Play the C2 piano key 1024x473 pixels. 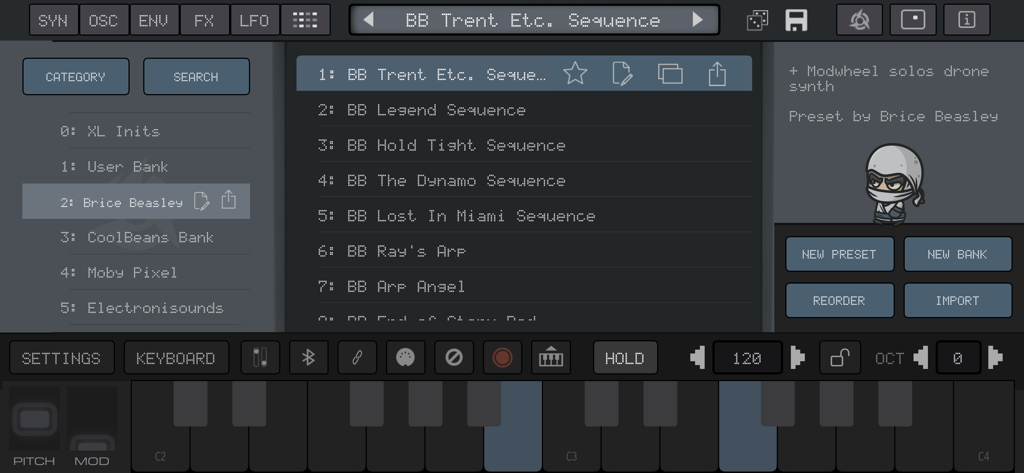click(x=160, y=451)
